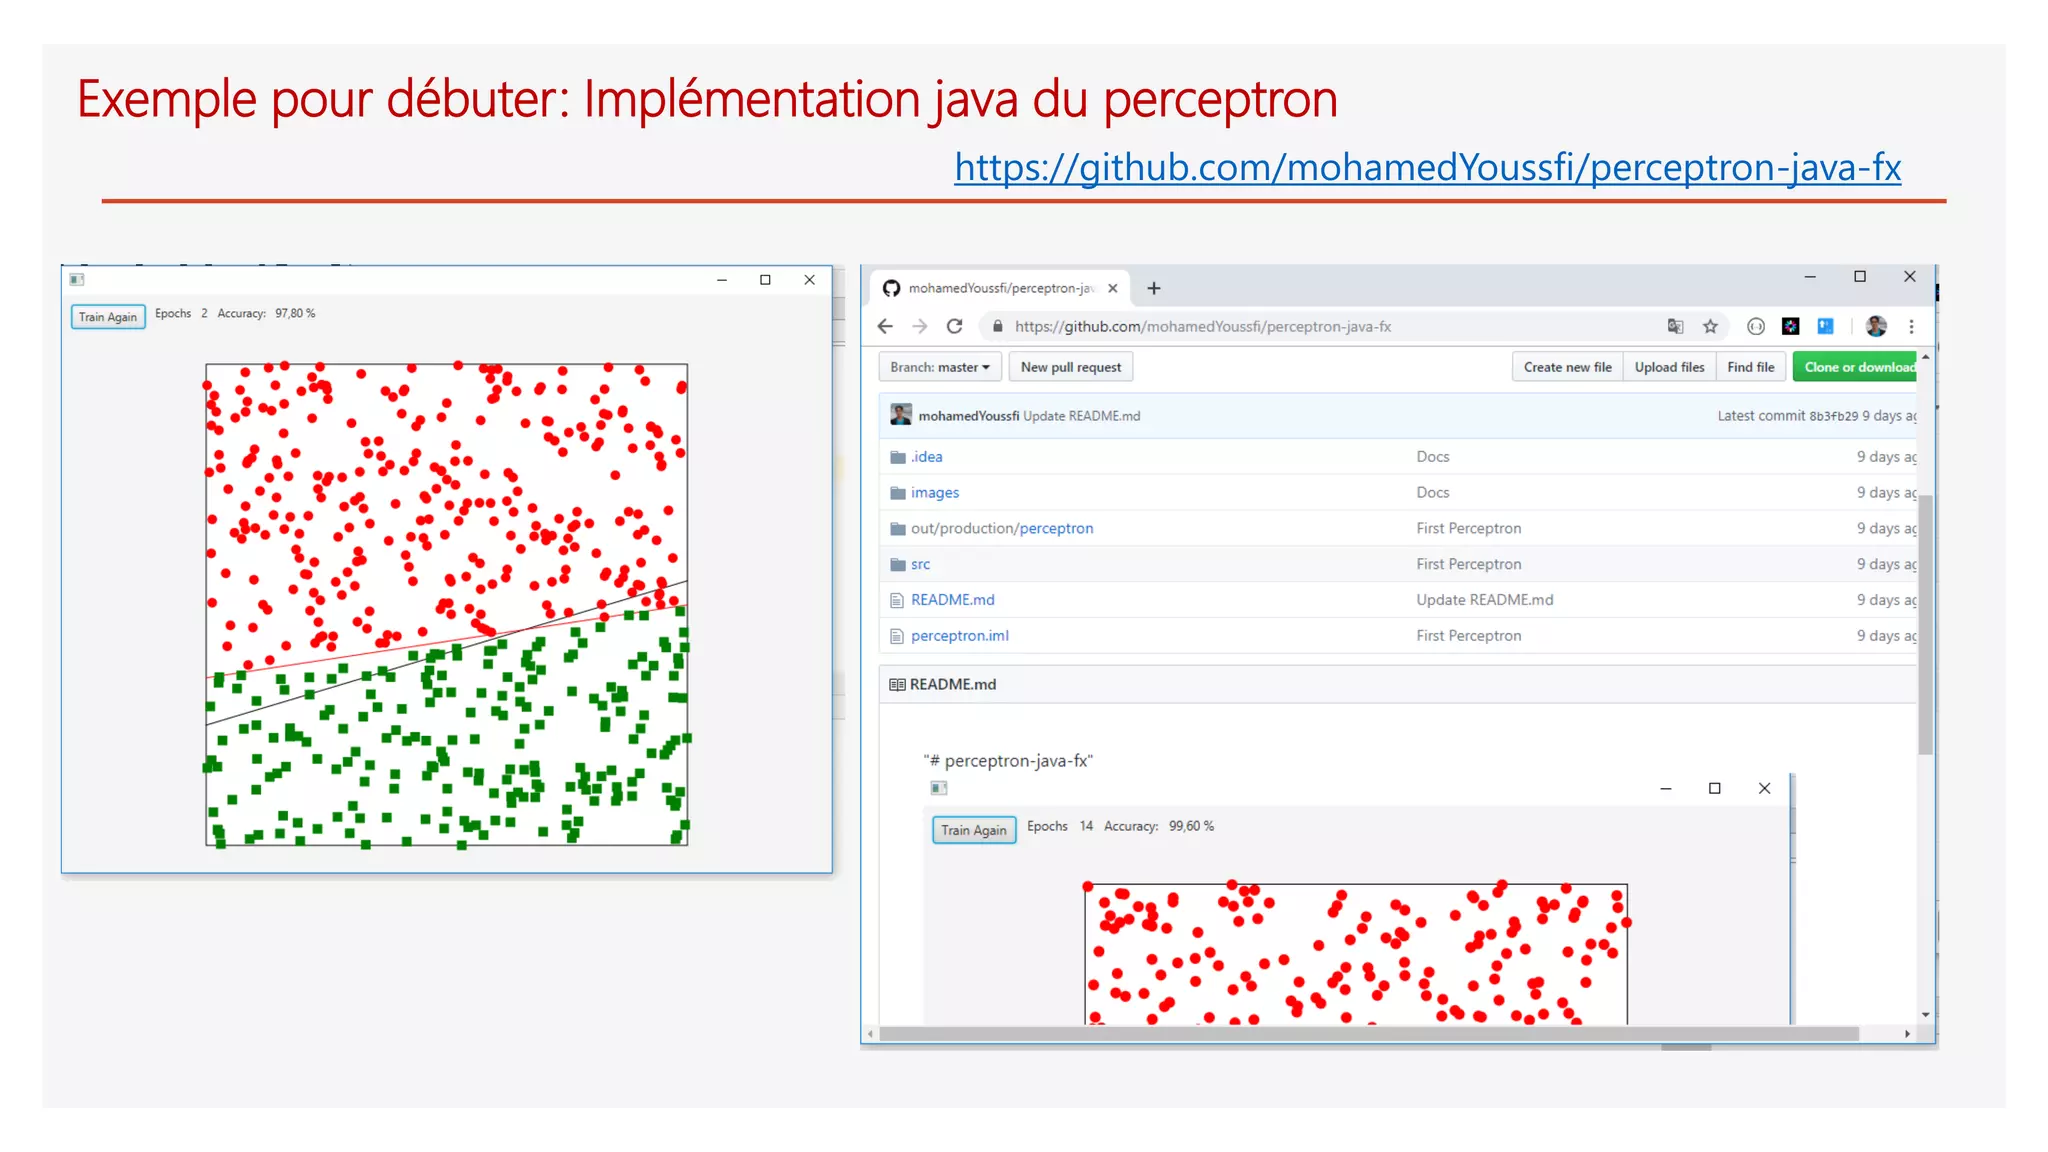Open the mohamedYoussfi author link
This screenshot has width=2048, height=1152.
(x=969, y=416)
